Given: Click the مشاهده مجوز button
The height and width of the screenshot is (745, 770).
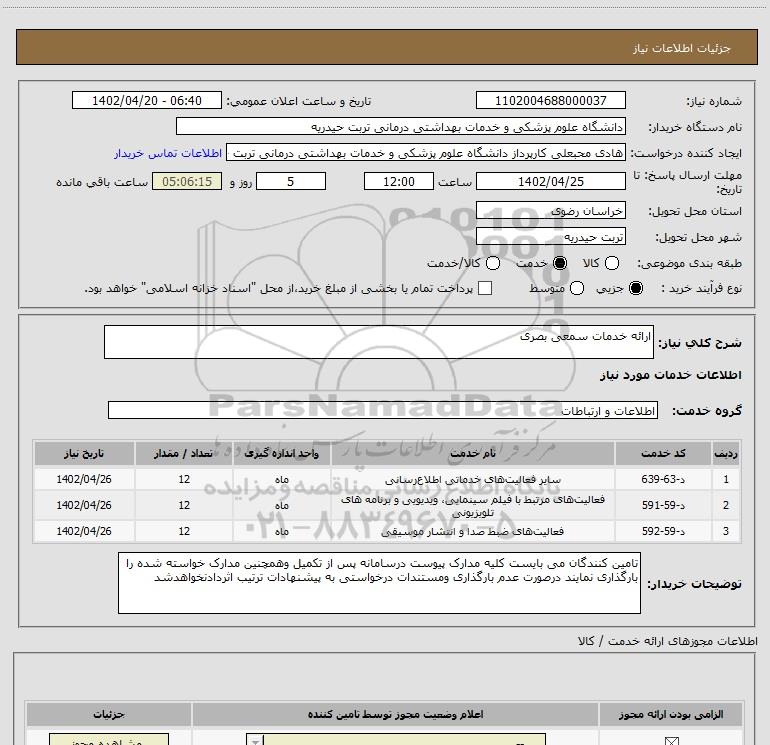Looking at the screenshot, I should (x=109, y=740).
